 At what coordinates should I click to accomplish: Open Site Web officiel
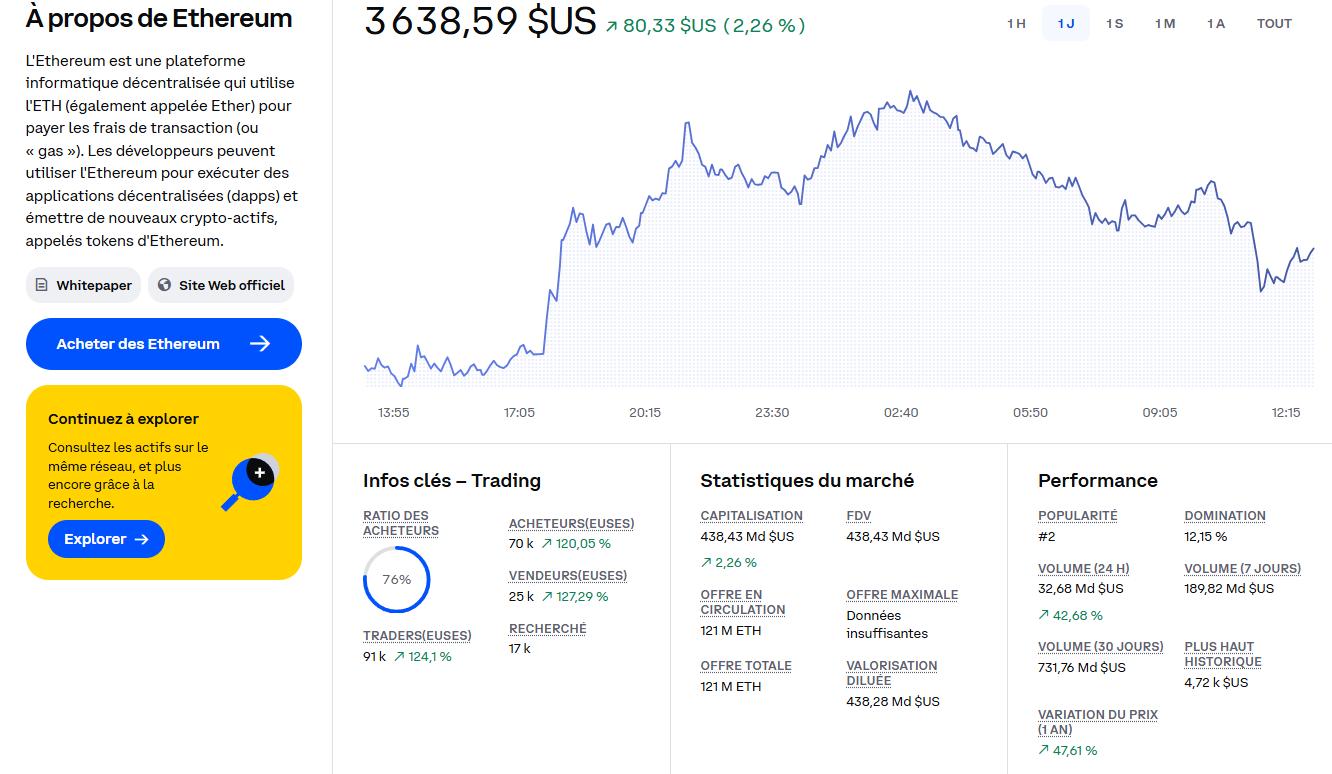pyautogui.click(x=221, y=285)
